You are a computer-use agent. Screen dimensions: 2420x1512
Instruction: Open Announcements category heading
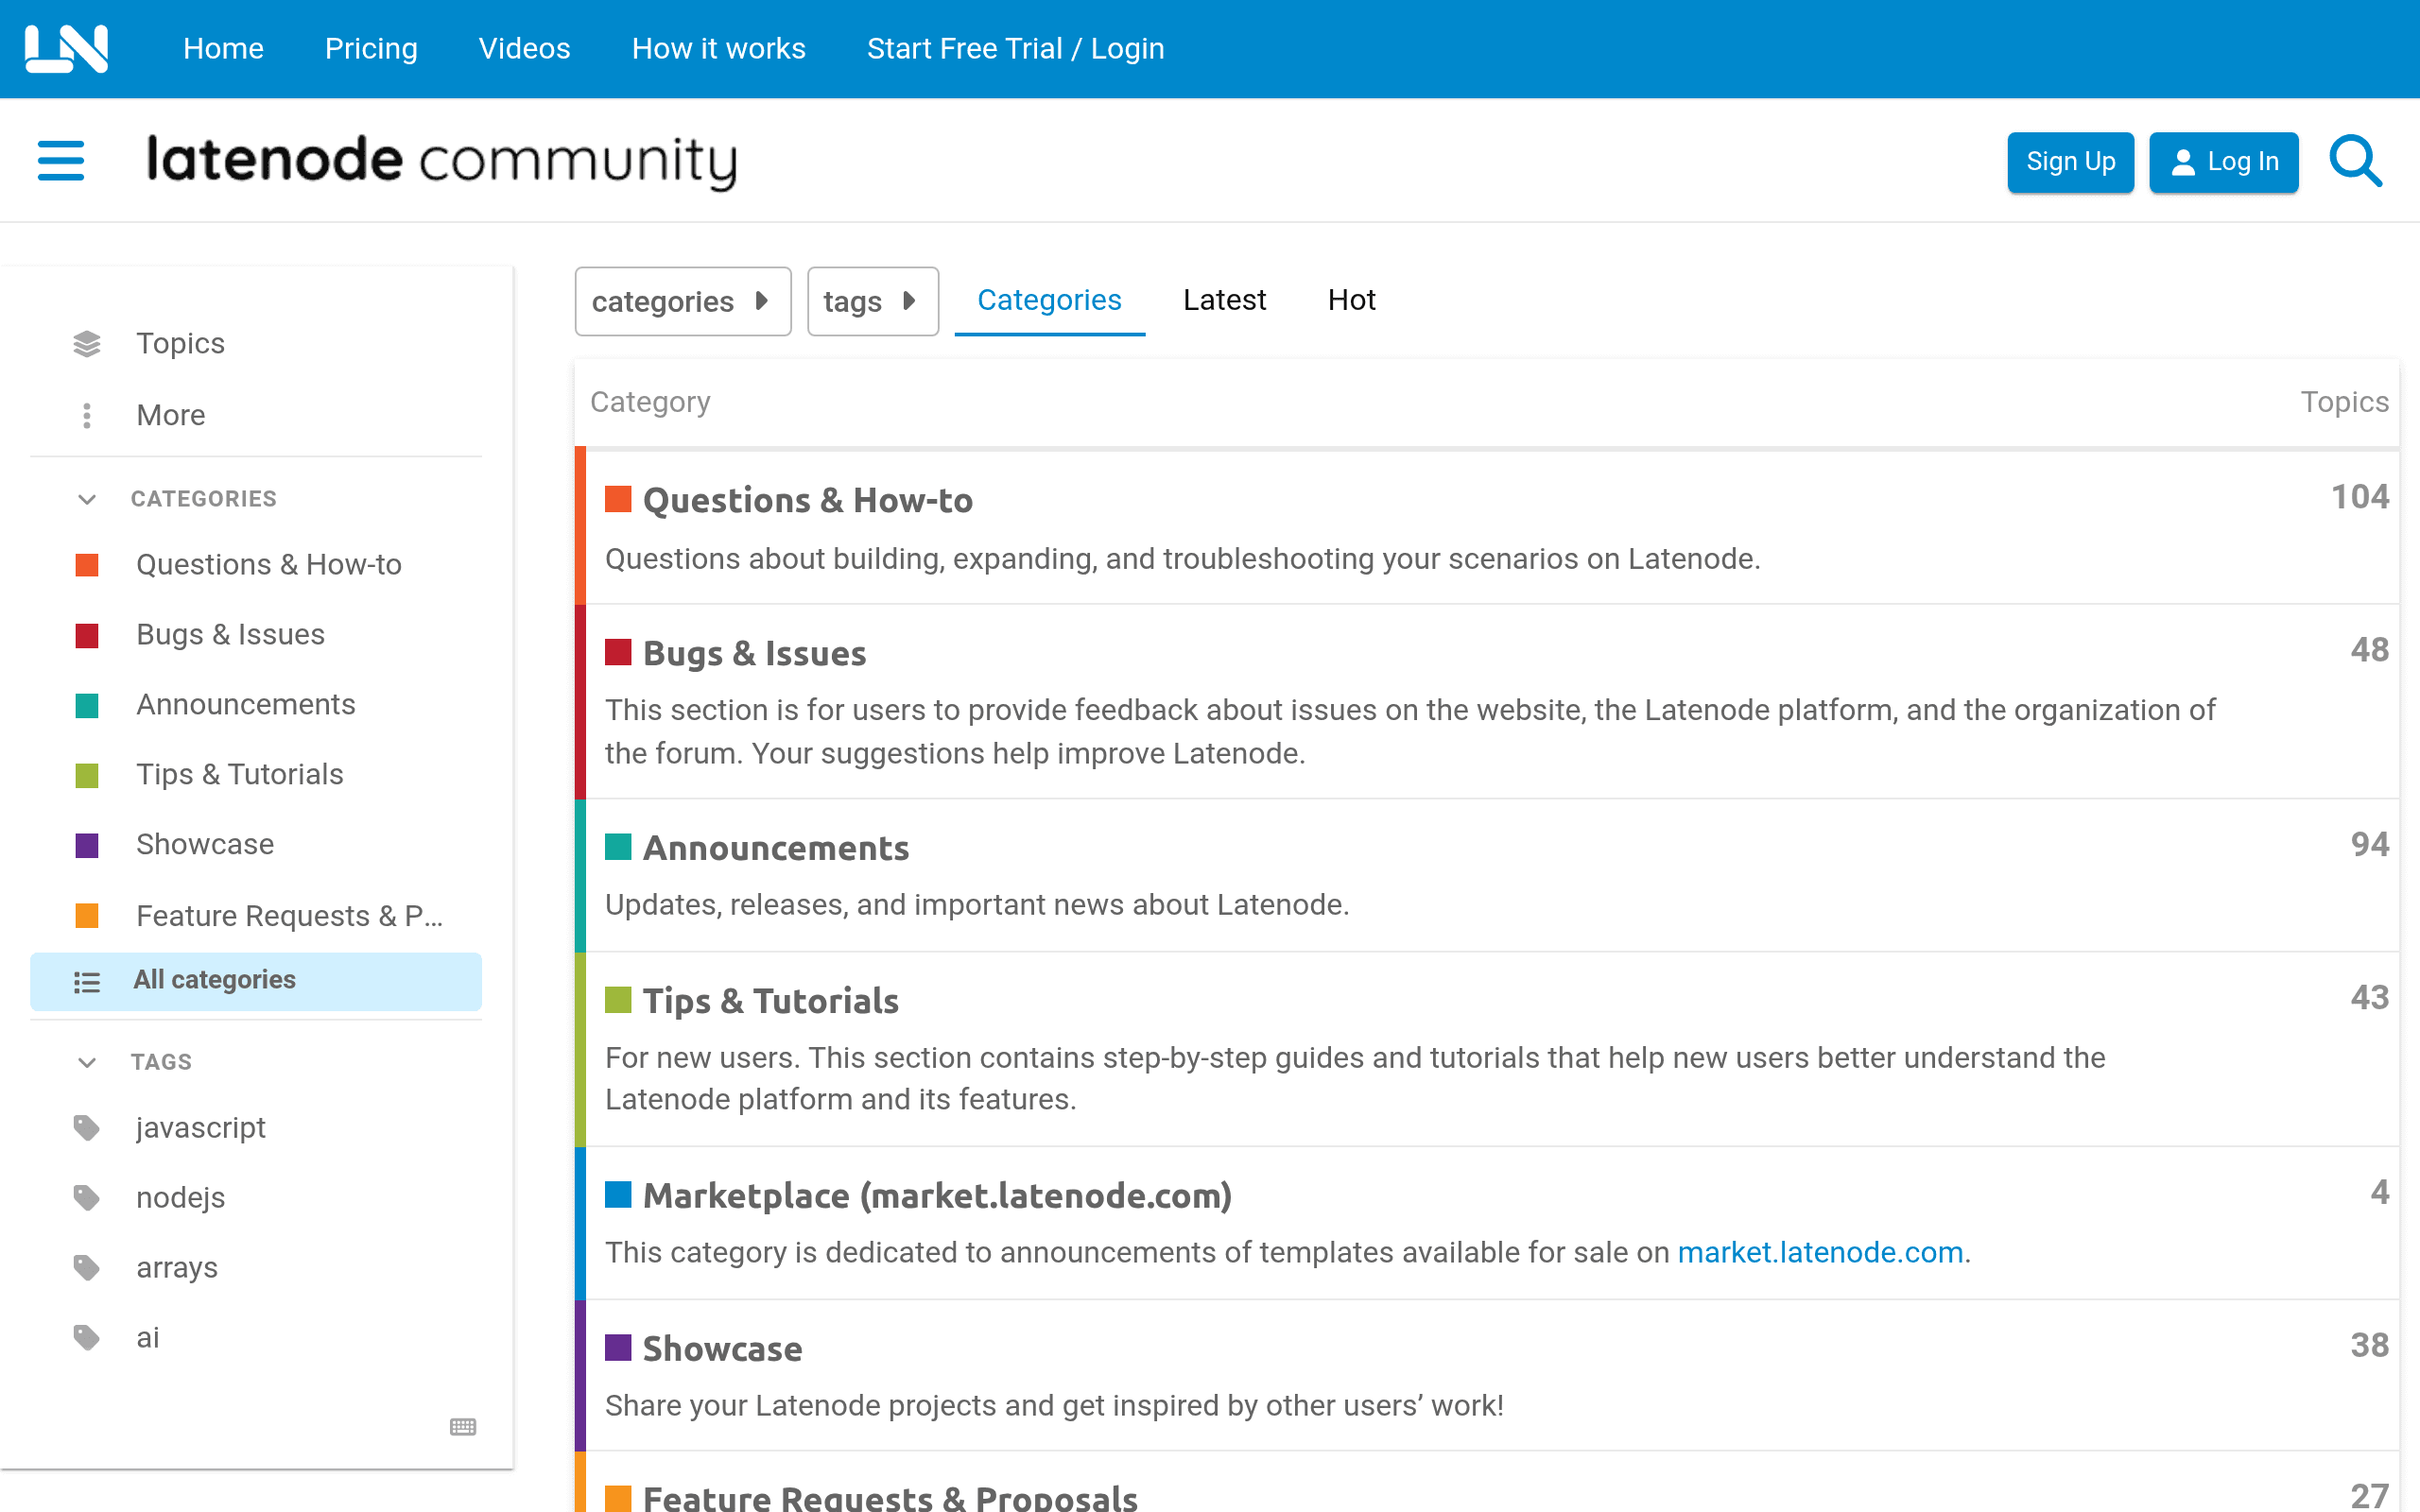coord(776,848)
